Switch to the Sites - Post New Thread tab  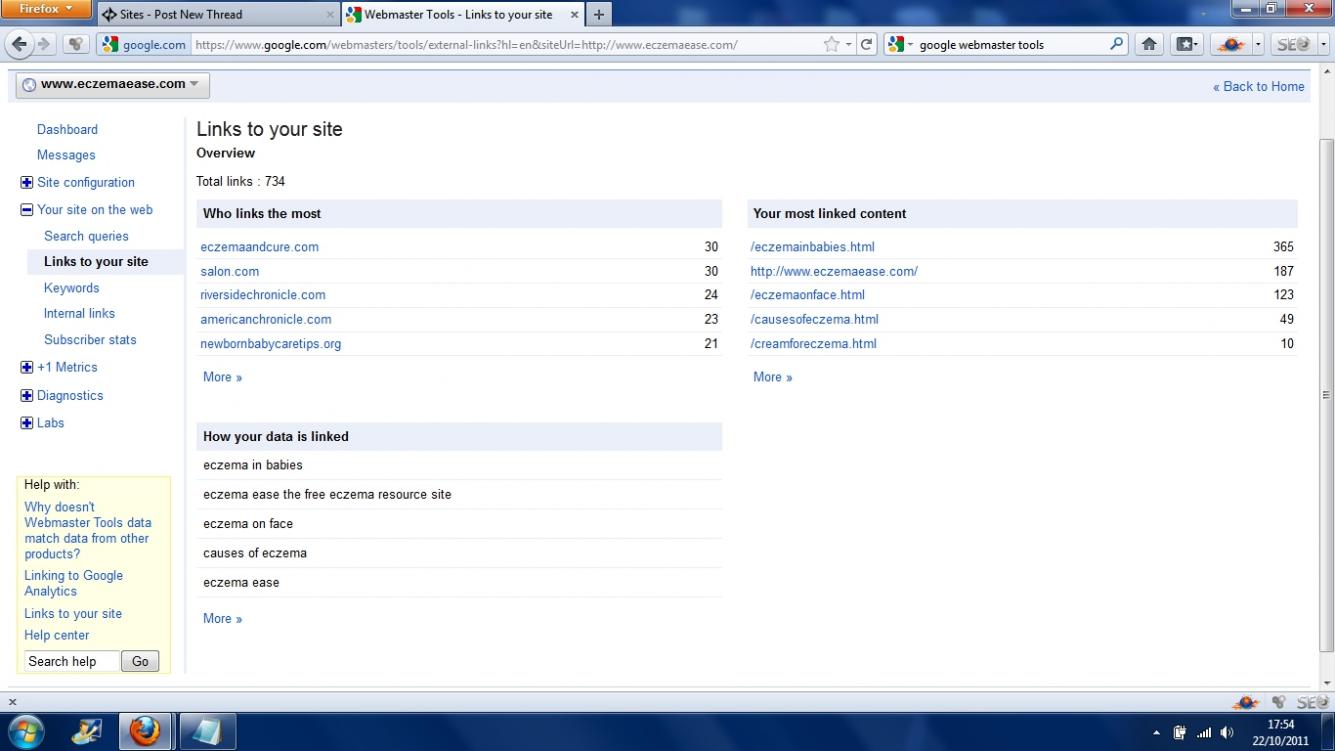click(218, 15)
